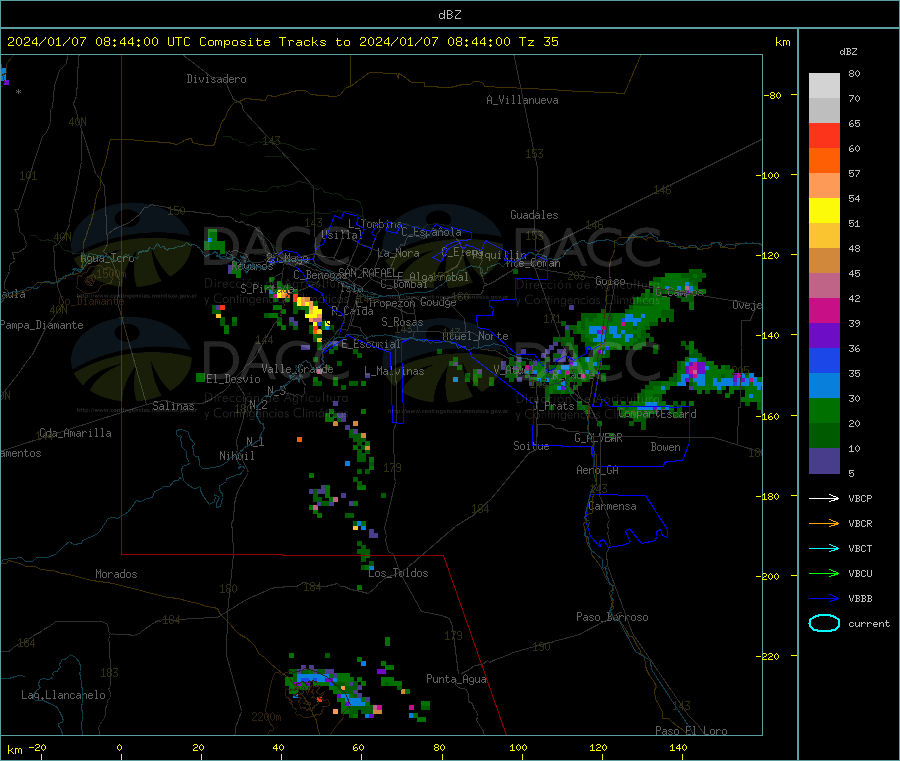The height and width of the screenshot is (761, 900).
Task: Click the Pampa_Diamante map label
Action: tap(41, 325)
